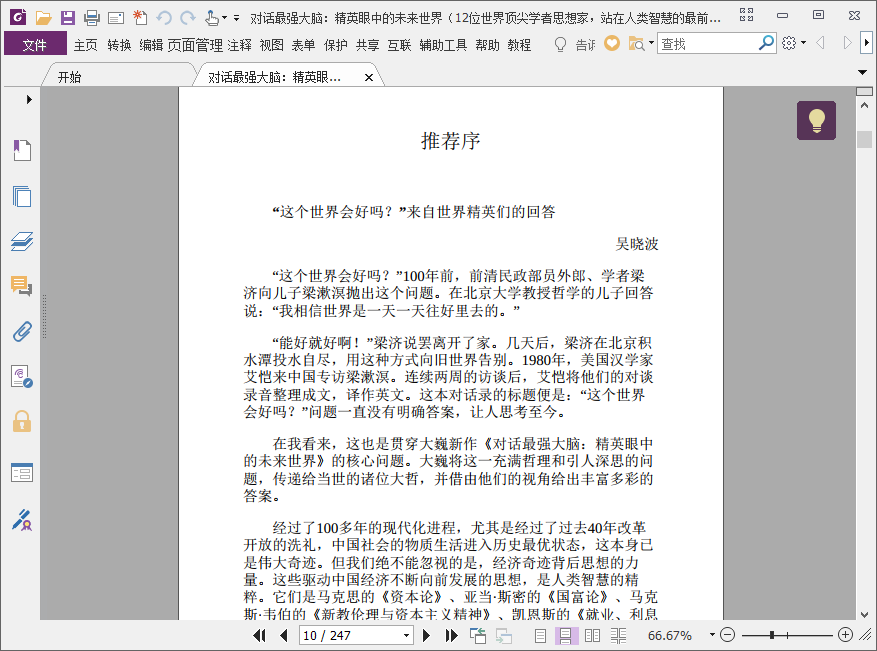Viewport: 877px width, 651px height.
Task: Create a new PDF with the starred page icon
Action: (140, 18)
